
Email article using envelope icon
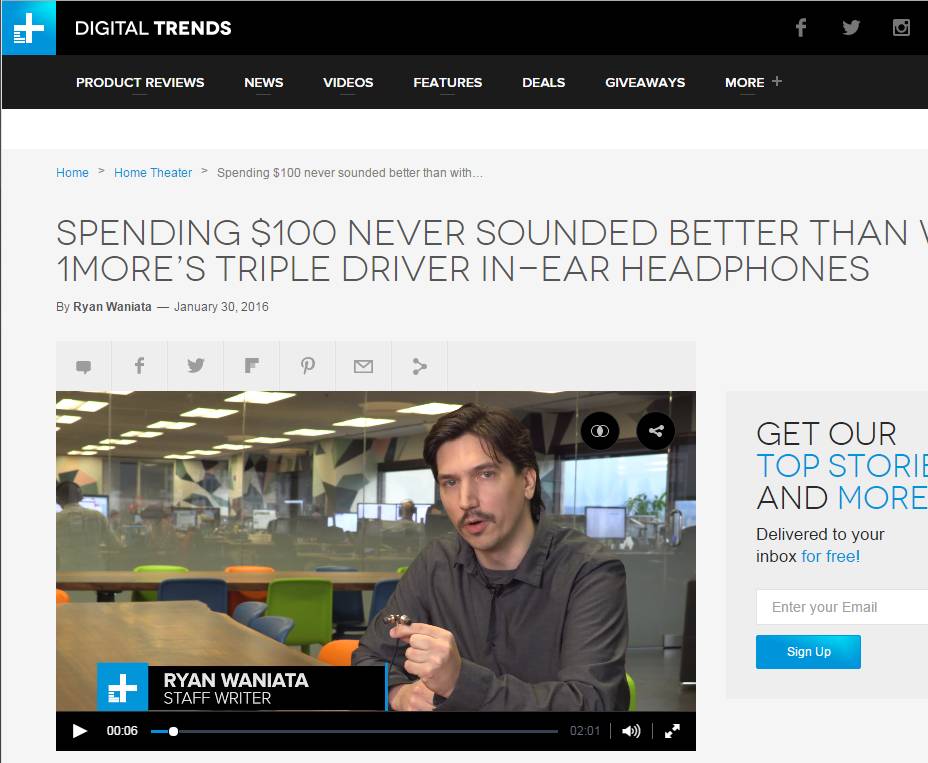[x=363, y=366]
